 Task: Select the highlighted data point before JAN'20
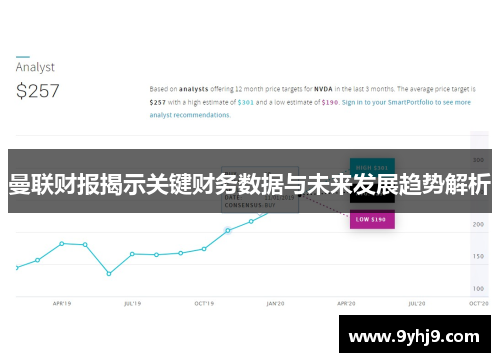point(228,230)
